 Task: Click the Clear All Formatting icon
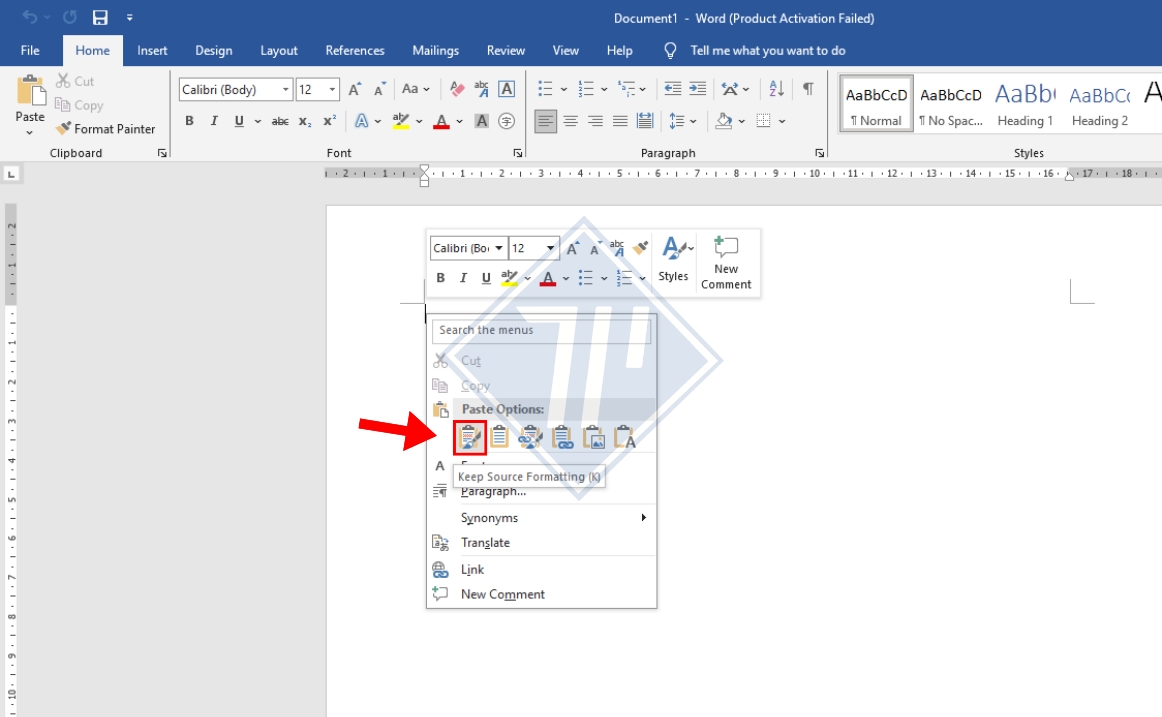click(457, 89)
